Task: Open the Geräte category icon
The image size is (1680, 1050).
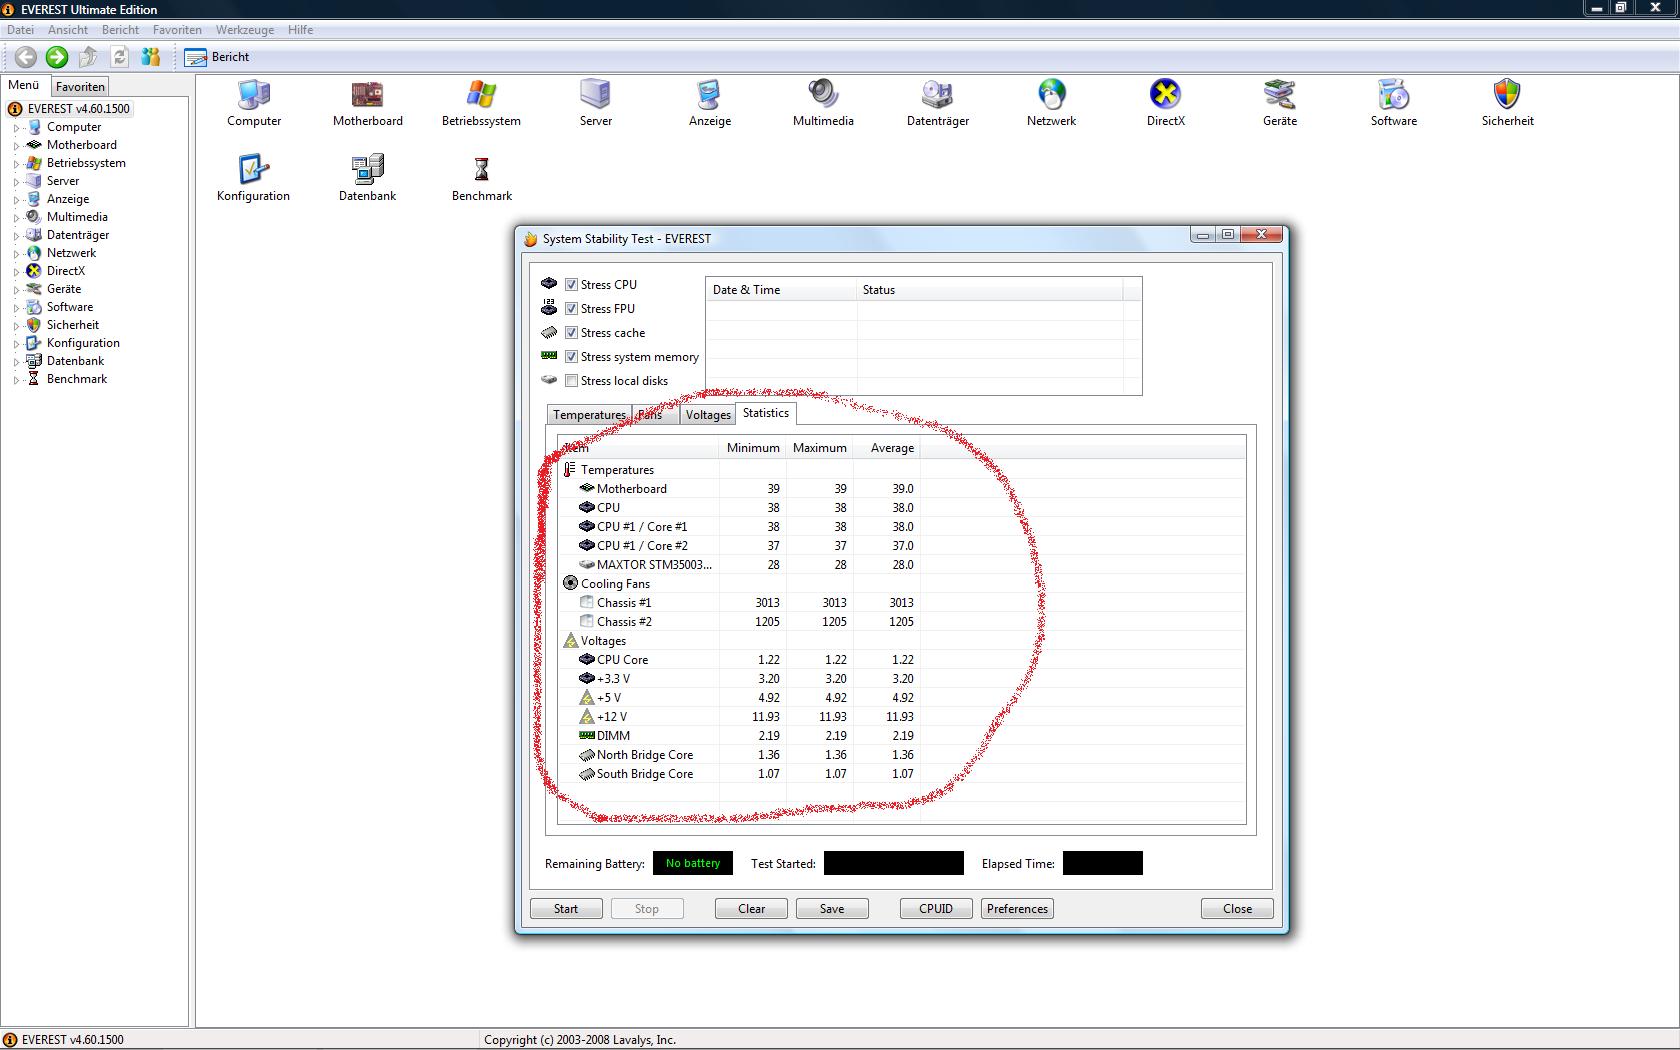Action: pos(1280,94)
